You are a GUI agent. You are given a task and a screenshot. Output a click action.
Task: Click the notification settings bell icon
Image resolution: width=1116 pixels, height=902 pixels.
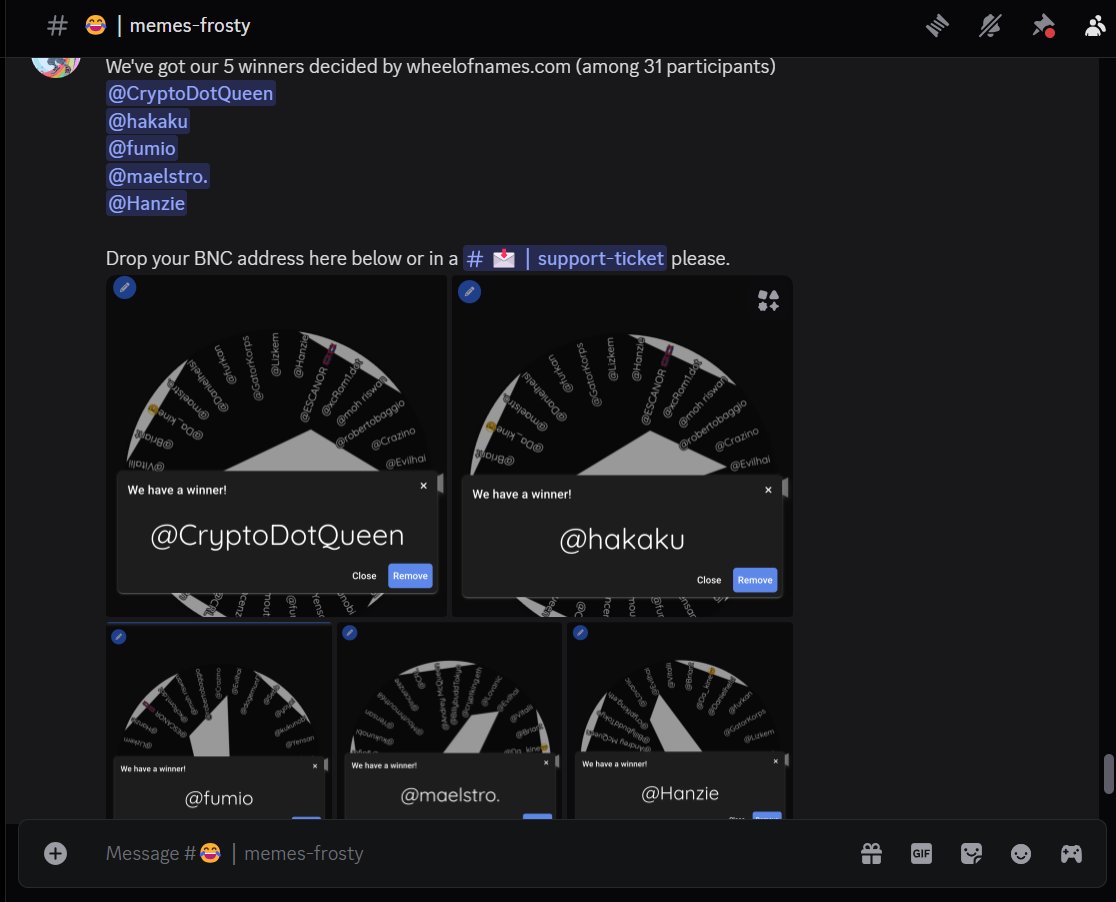990,26
